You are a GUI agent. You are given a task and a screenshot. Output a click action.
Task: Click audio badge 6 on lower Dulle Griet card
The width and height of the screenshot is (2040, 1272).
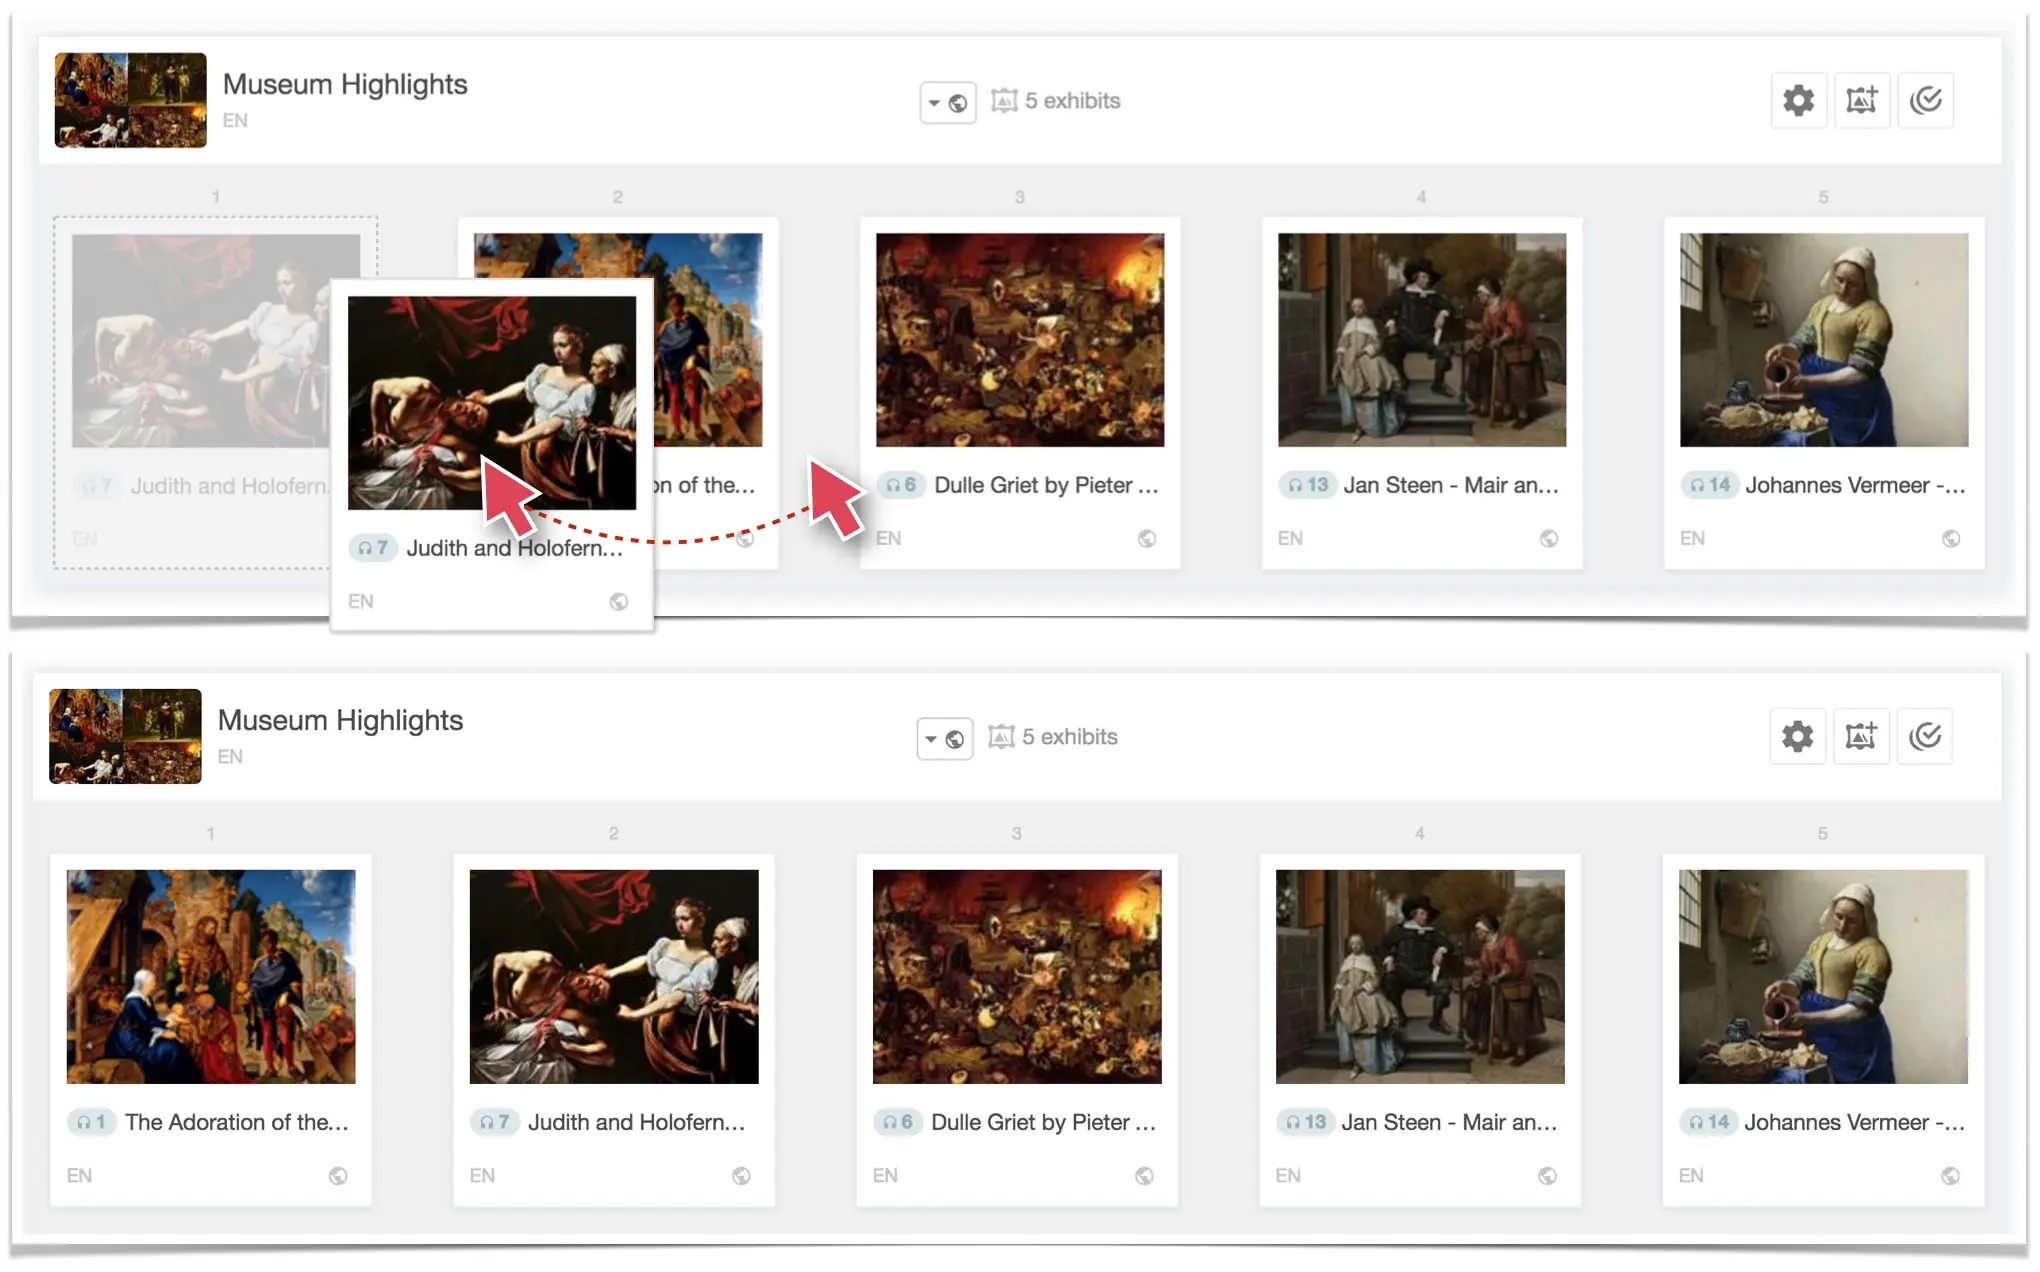[897, 1122]
